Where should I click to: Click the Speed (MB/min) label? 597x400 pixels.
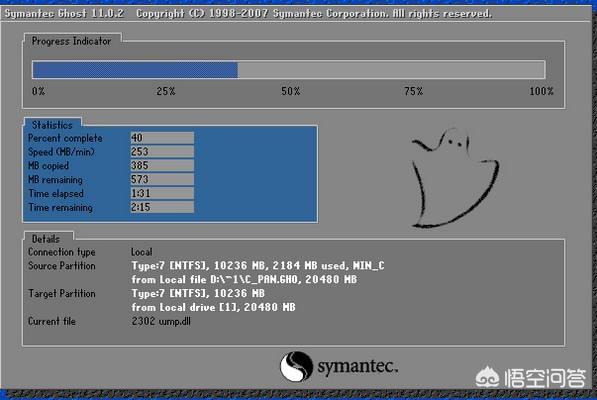coord(61,152)
